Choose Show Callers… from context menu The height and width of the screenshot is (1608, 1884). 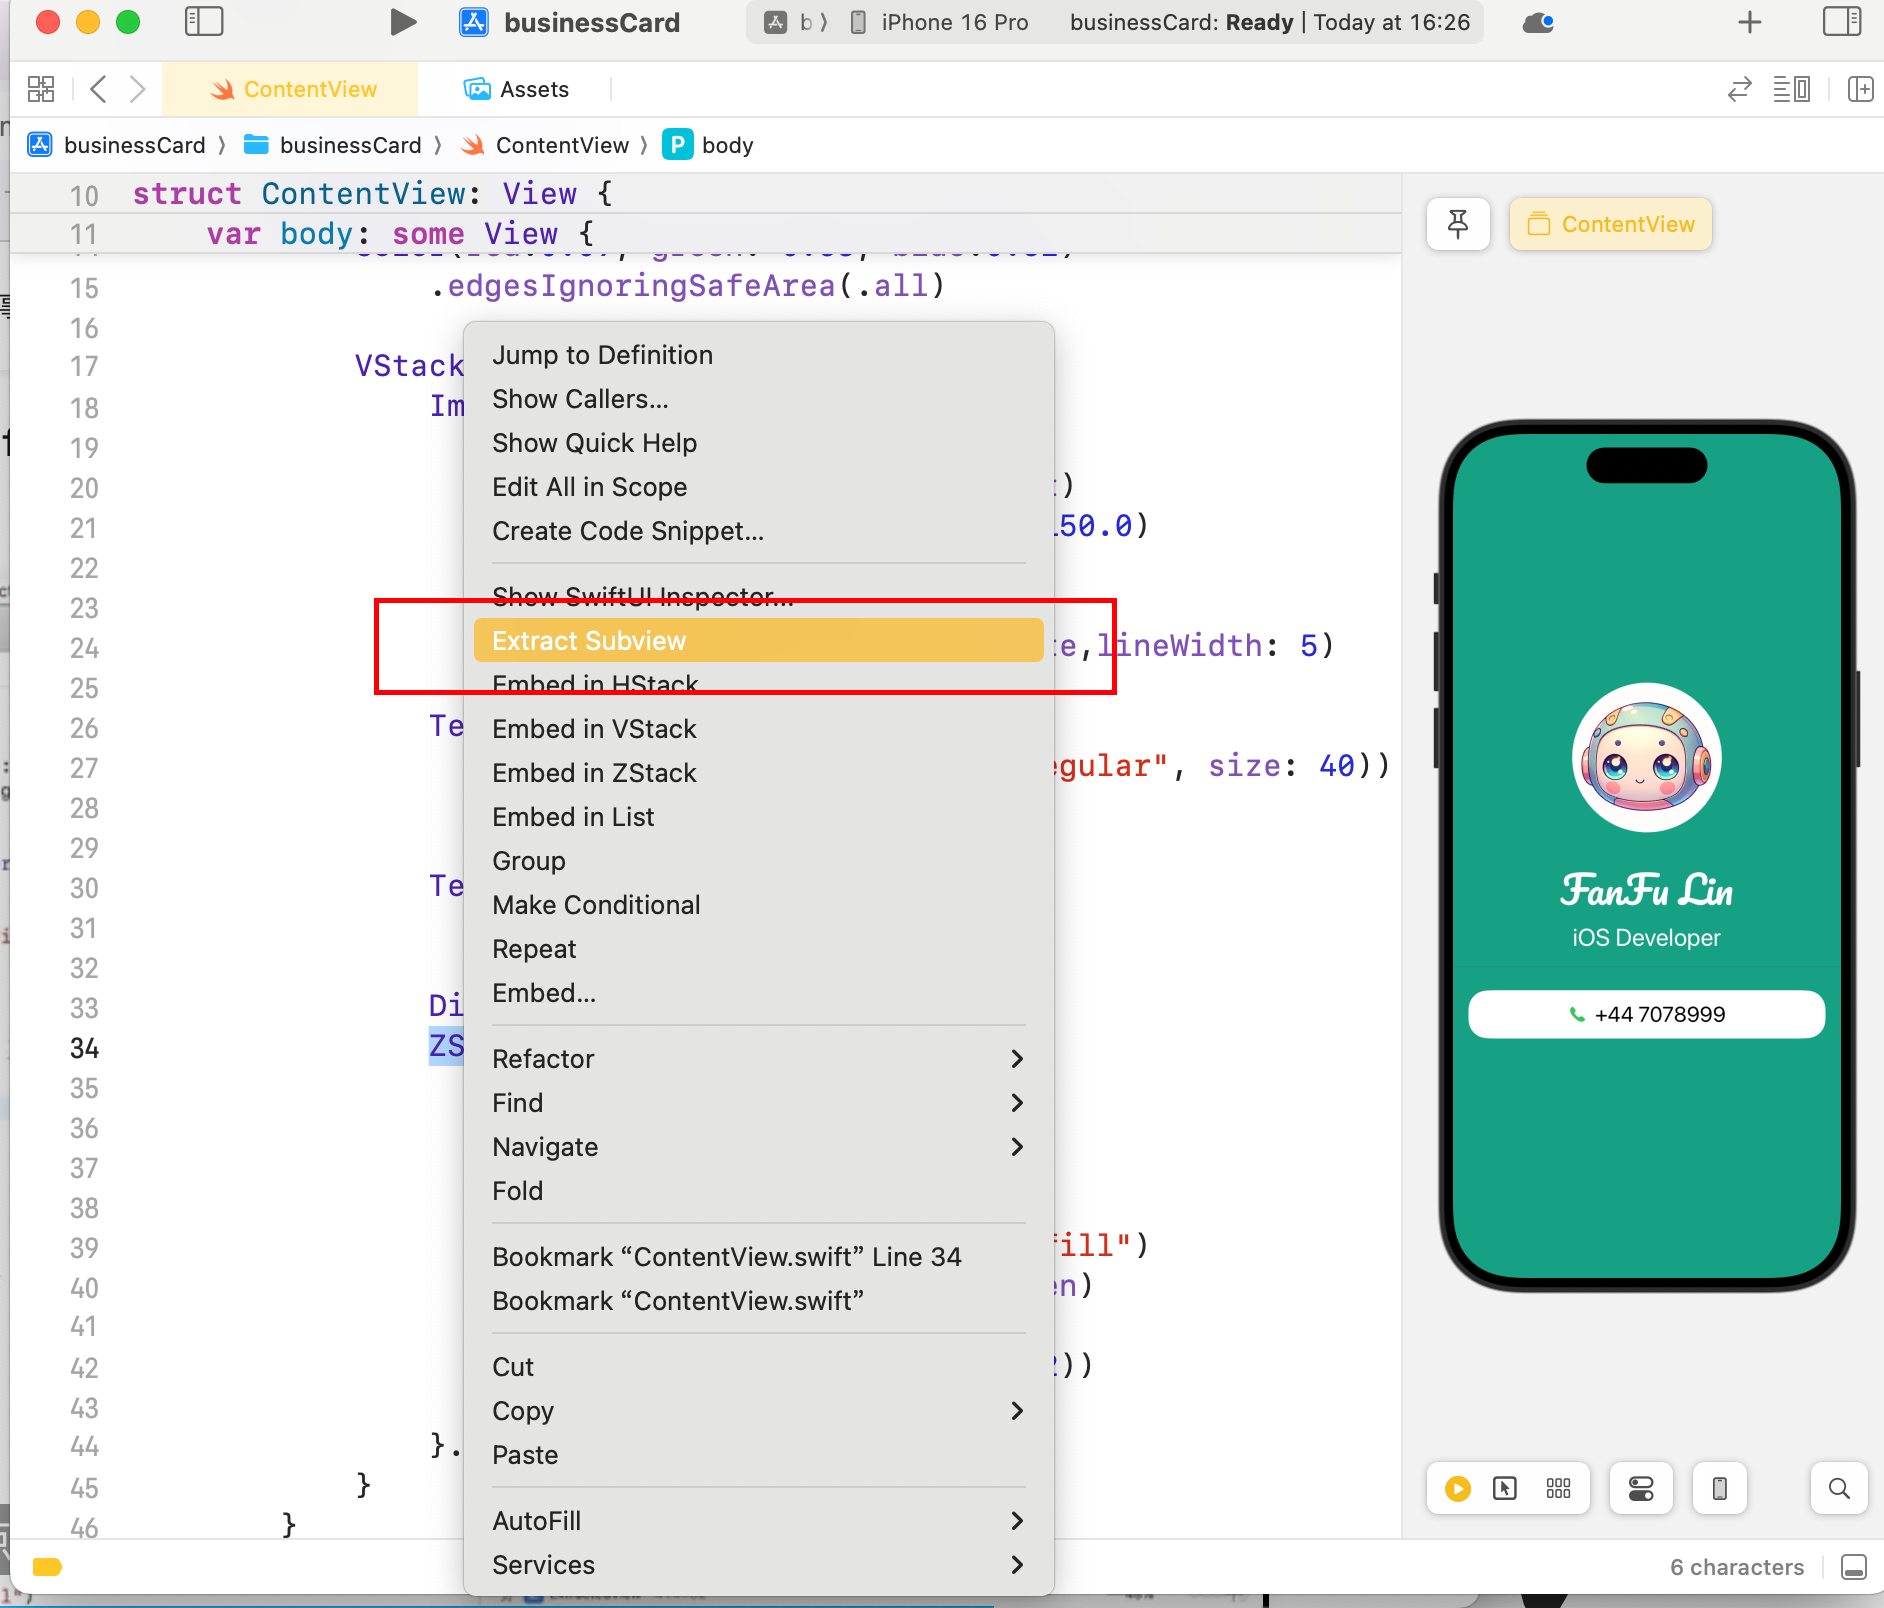pyautogui.click(x=759, y=399)
